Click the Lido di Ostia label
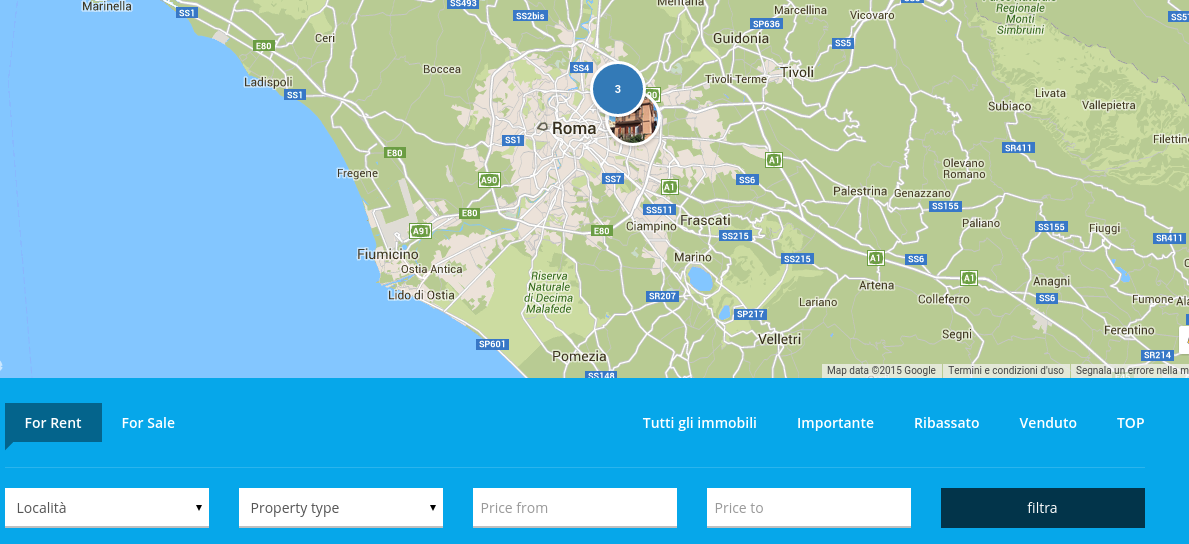 click(421, 295)
